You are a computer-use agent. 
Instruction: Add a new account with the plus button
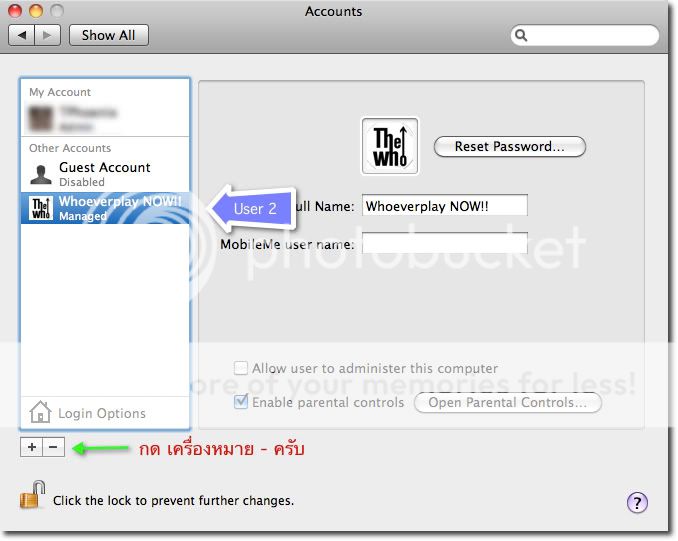32,447
